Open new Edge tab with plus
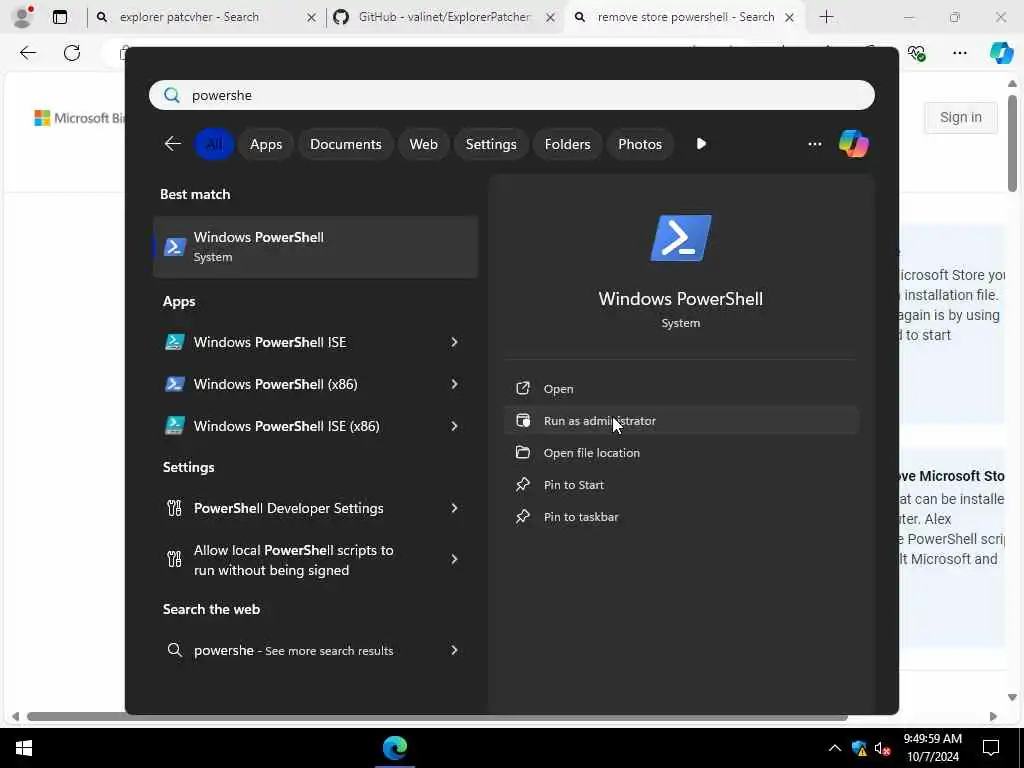 [x=826, y=17]
